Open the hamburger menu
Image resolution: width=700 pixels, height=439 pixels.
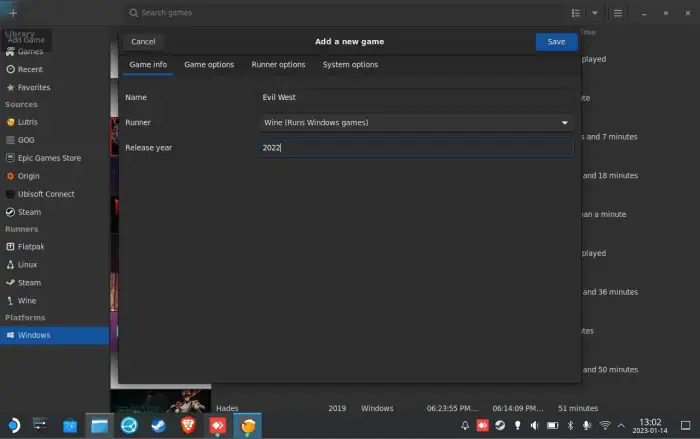point(617,13)
